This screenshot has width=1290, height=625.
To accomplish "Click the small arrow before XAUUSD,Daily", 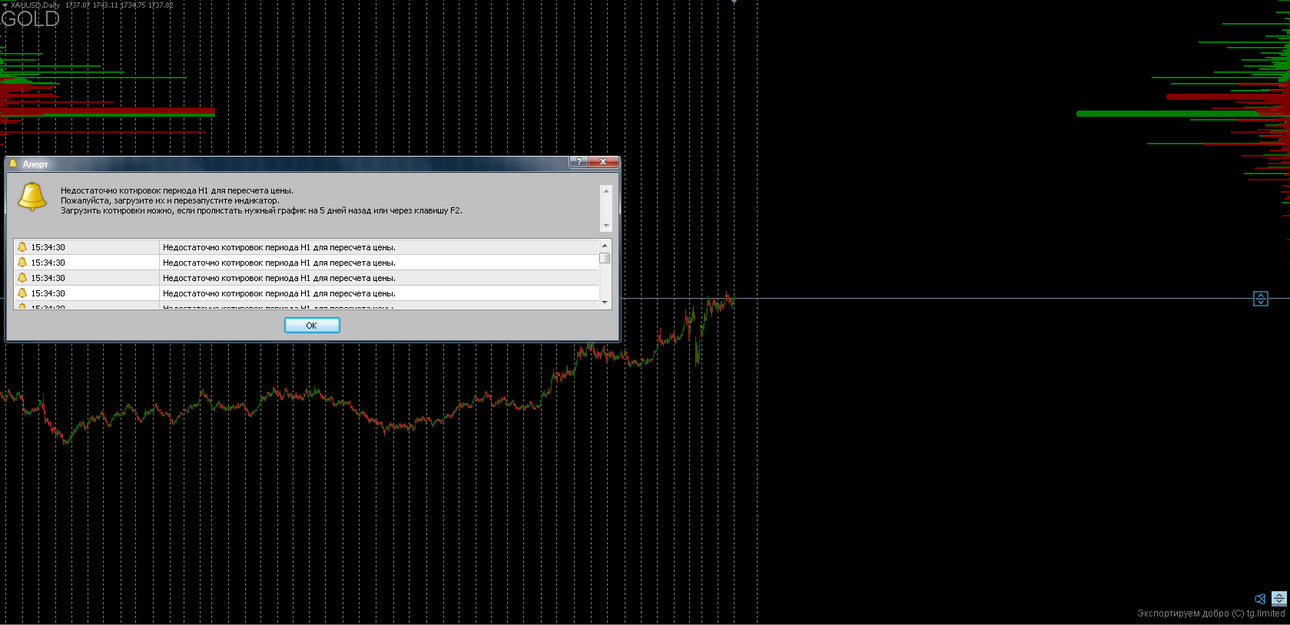I will click(x=4, y=5).
